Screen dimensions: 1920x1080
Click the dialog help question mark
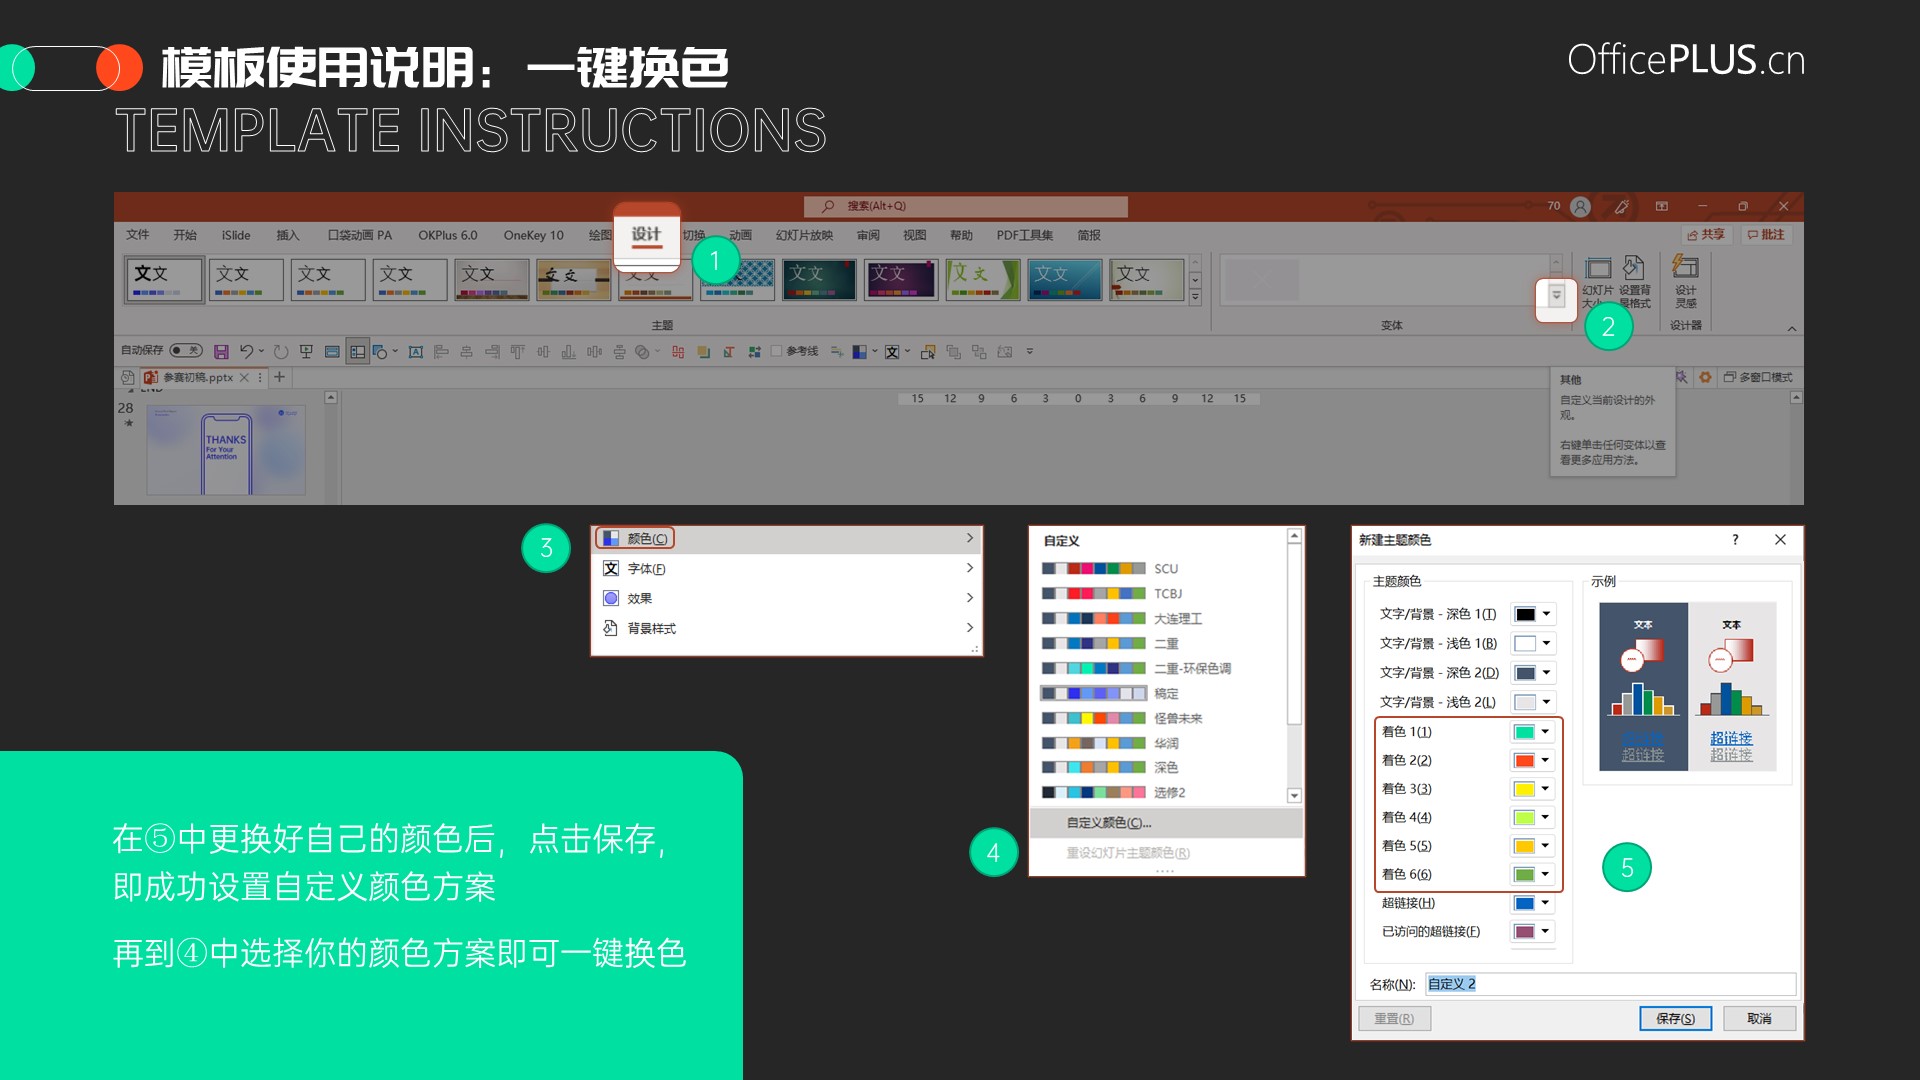[1735, 540]
